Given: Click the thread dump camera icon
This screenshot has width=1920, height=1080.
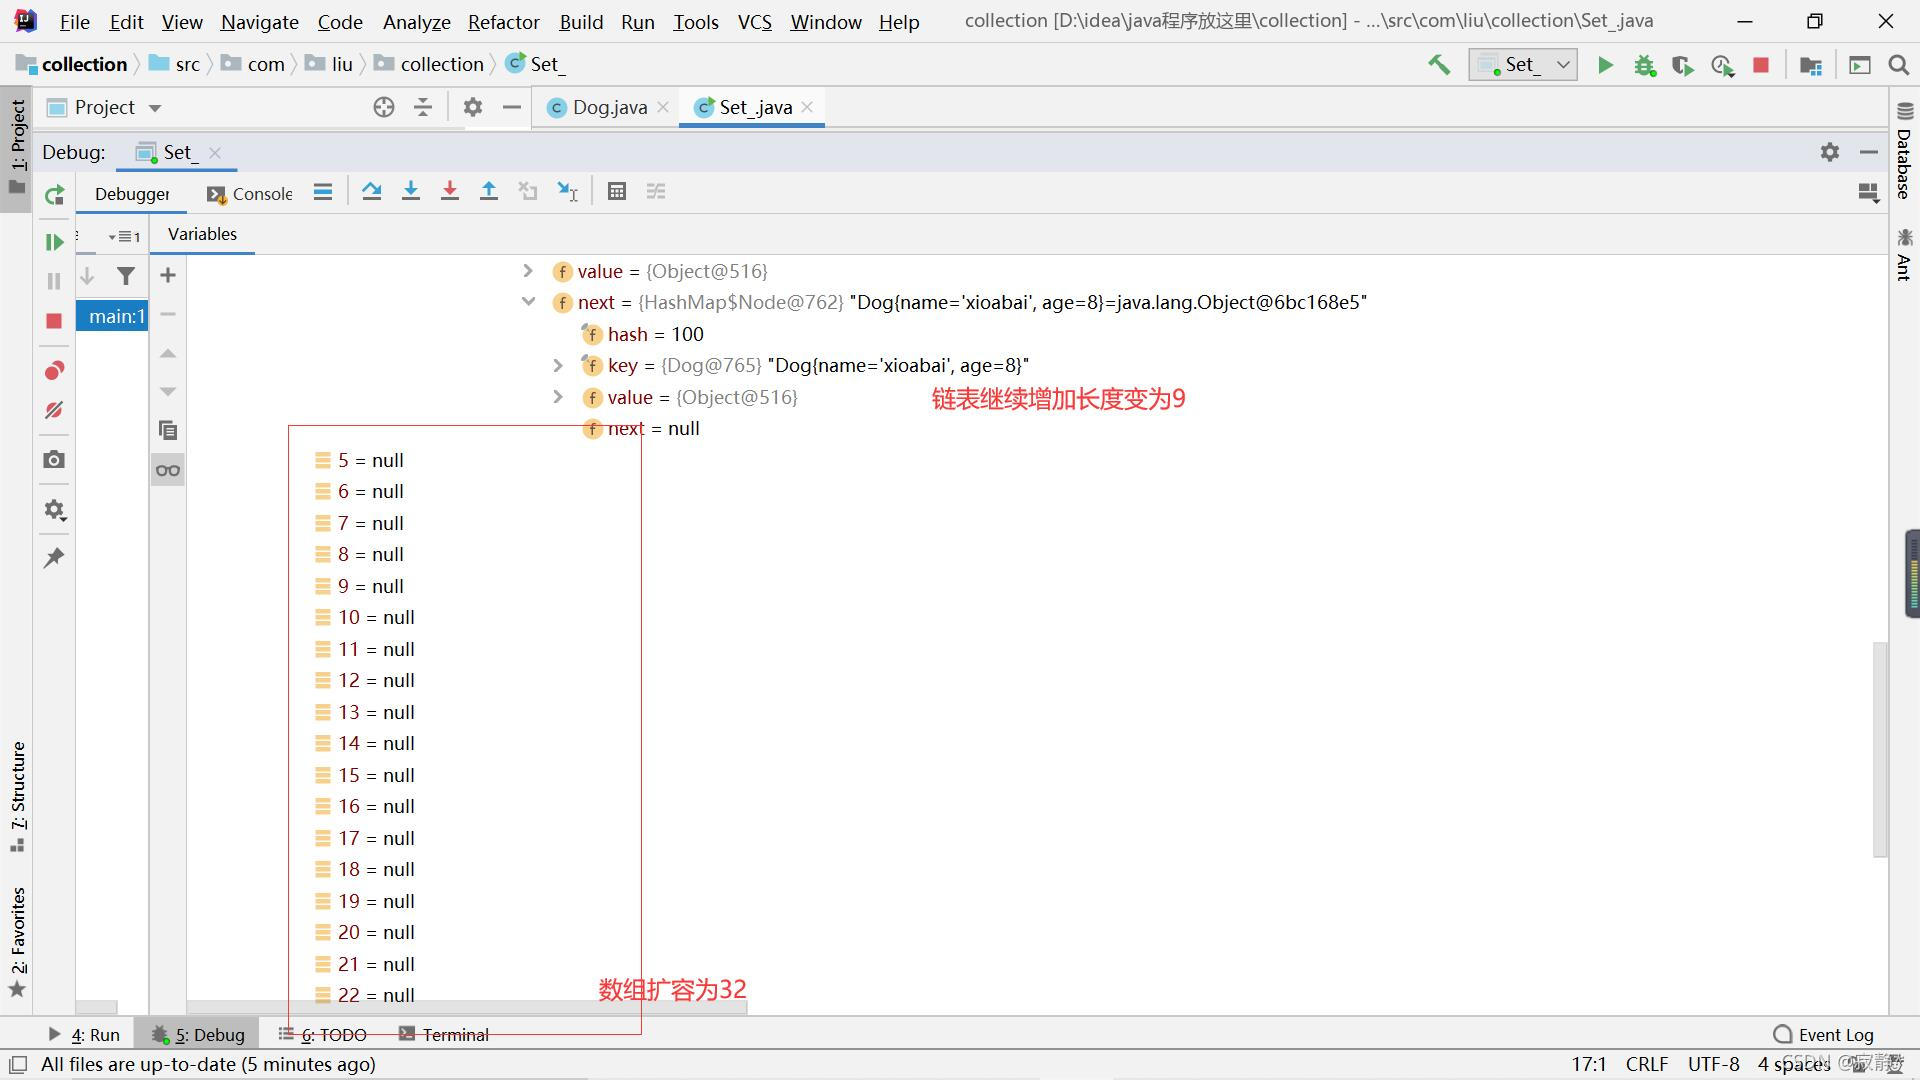Looking at the screenshot, I should pos(54,459).
